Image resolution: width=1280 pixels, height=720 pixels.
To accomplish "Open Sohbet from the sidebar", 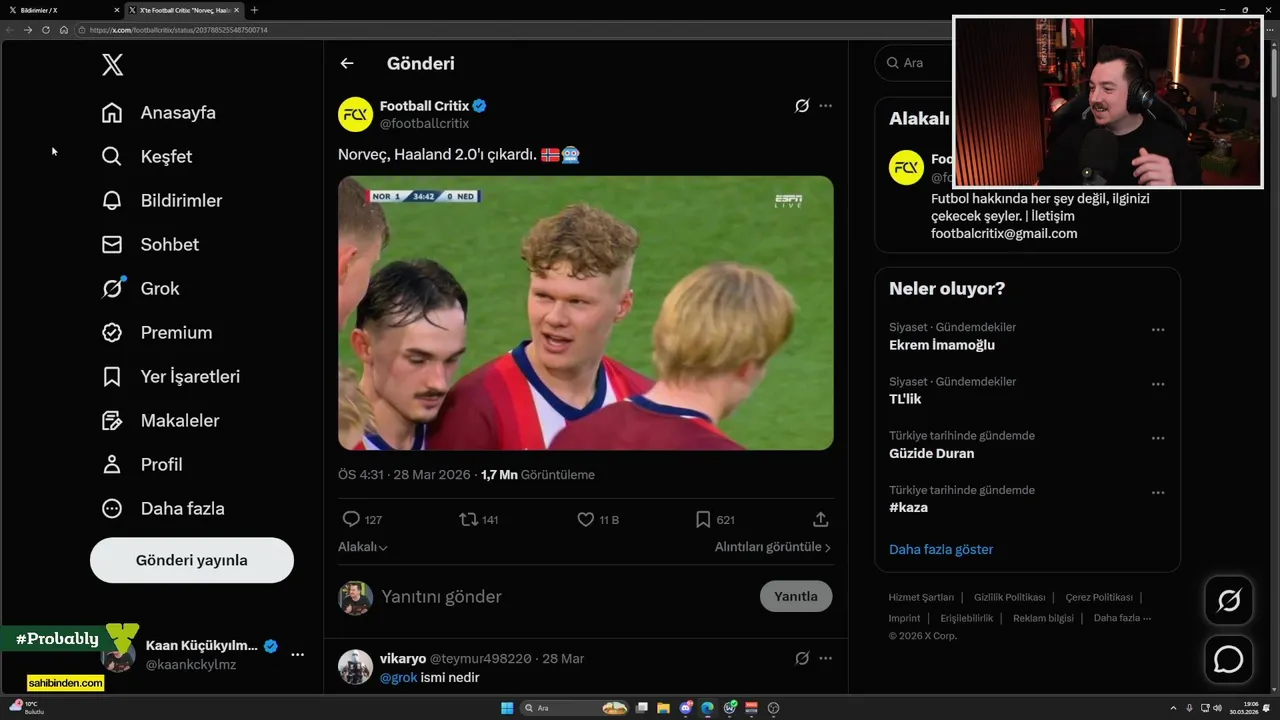I will 150,245.
